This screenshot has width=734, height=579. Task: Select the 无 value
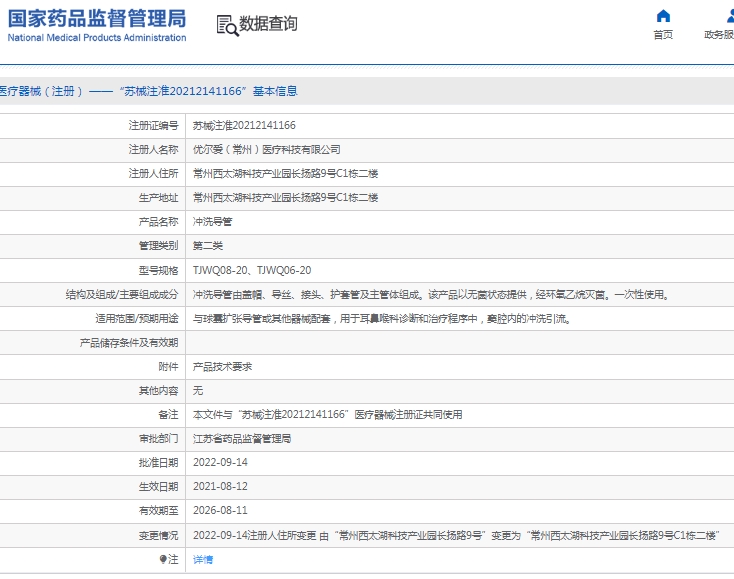(198, 391)
